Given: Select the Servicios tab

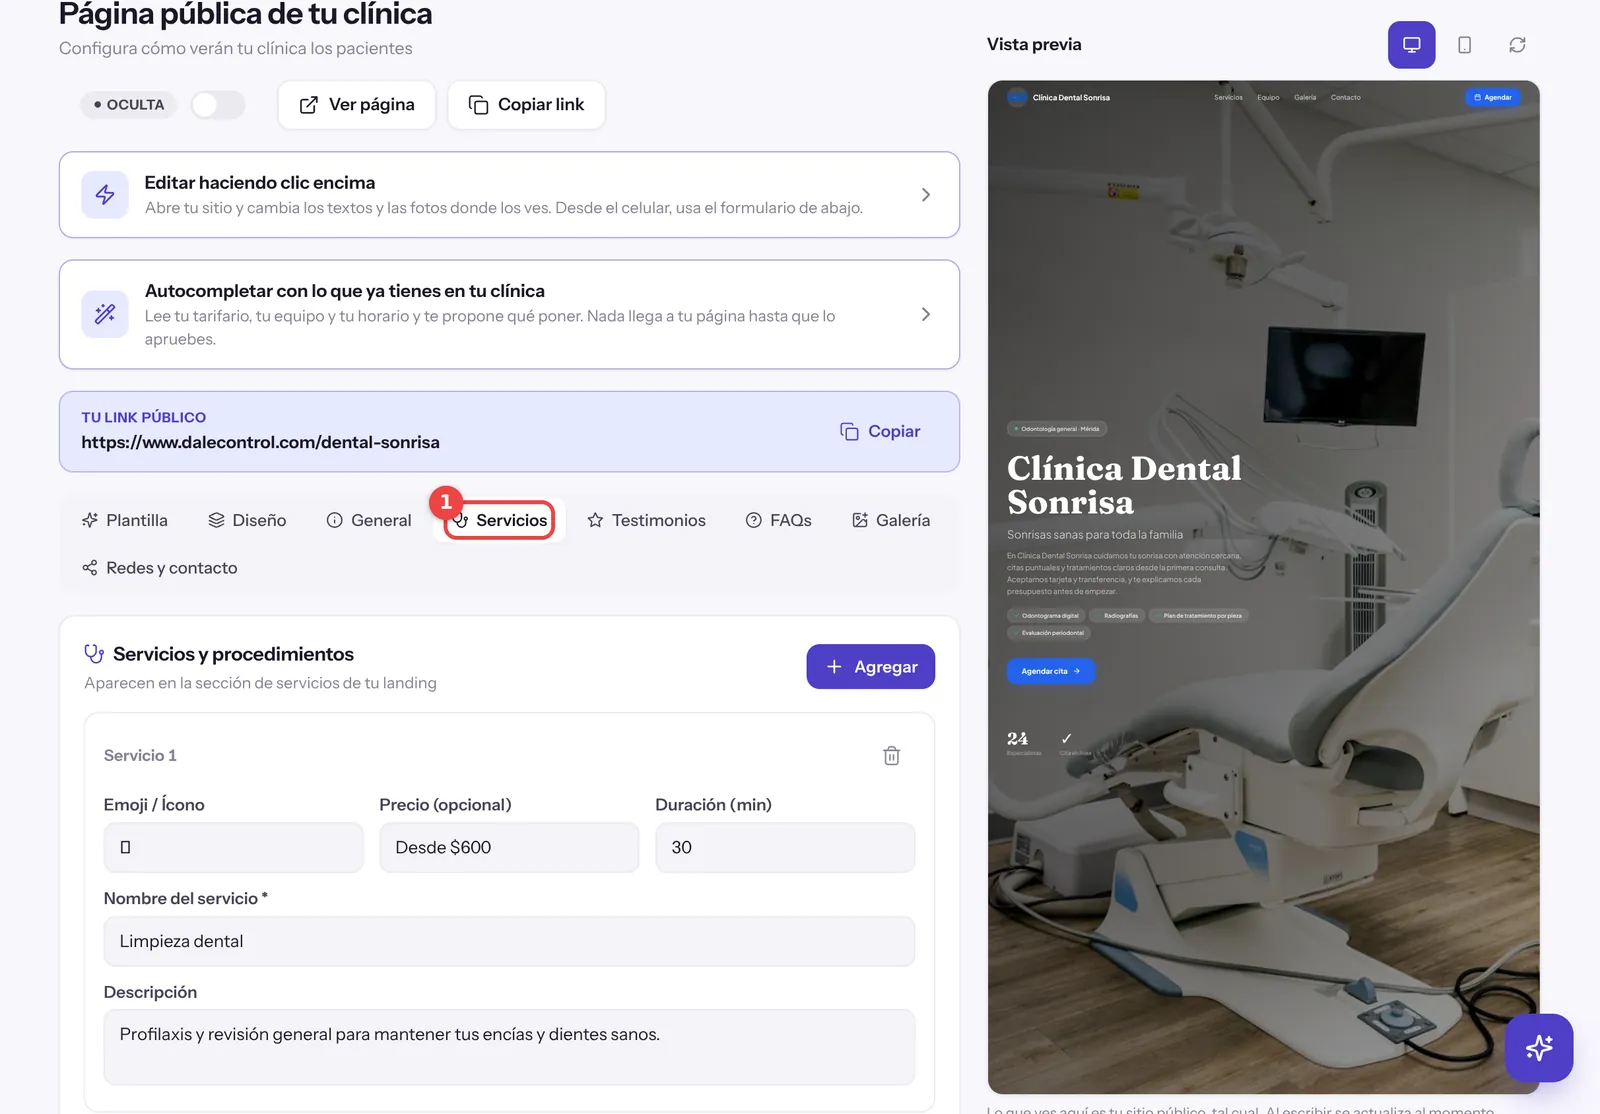Looking at the screenshot, I should tap(499, 520).
